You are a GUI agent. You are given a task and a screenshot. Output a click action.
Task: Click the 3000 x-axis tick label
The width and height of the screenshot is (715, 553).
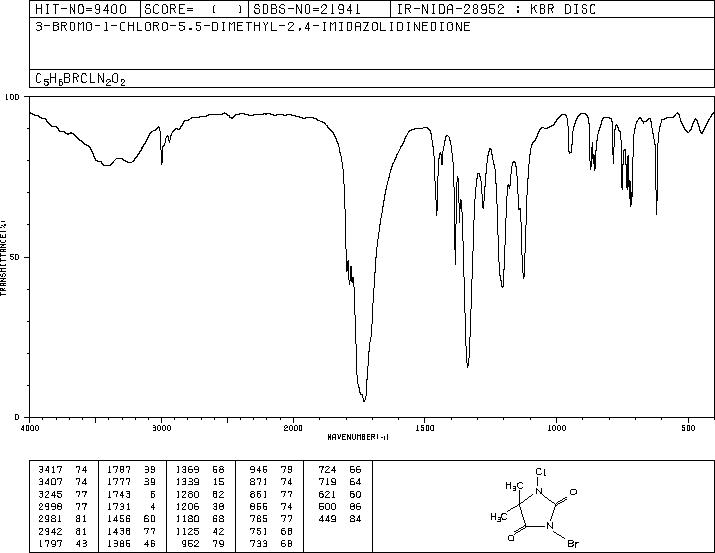coord(161,428)
